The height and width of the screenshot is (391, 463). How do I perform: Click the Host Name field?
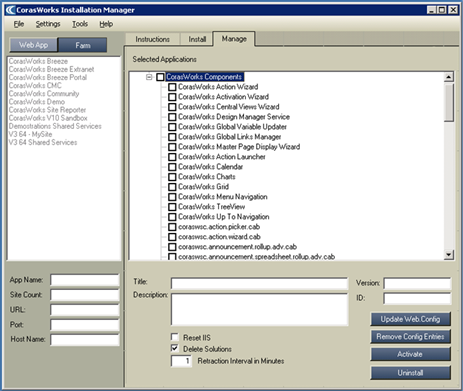(x=85, y=340)
